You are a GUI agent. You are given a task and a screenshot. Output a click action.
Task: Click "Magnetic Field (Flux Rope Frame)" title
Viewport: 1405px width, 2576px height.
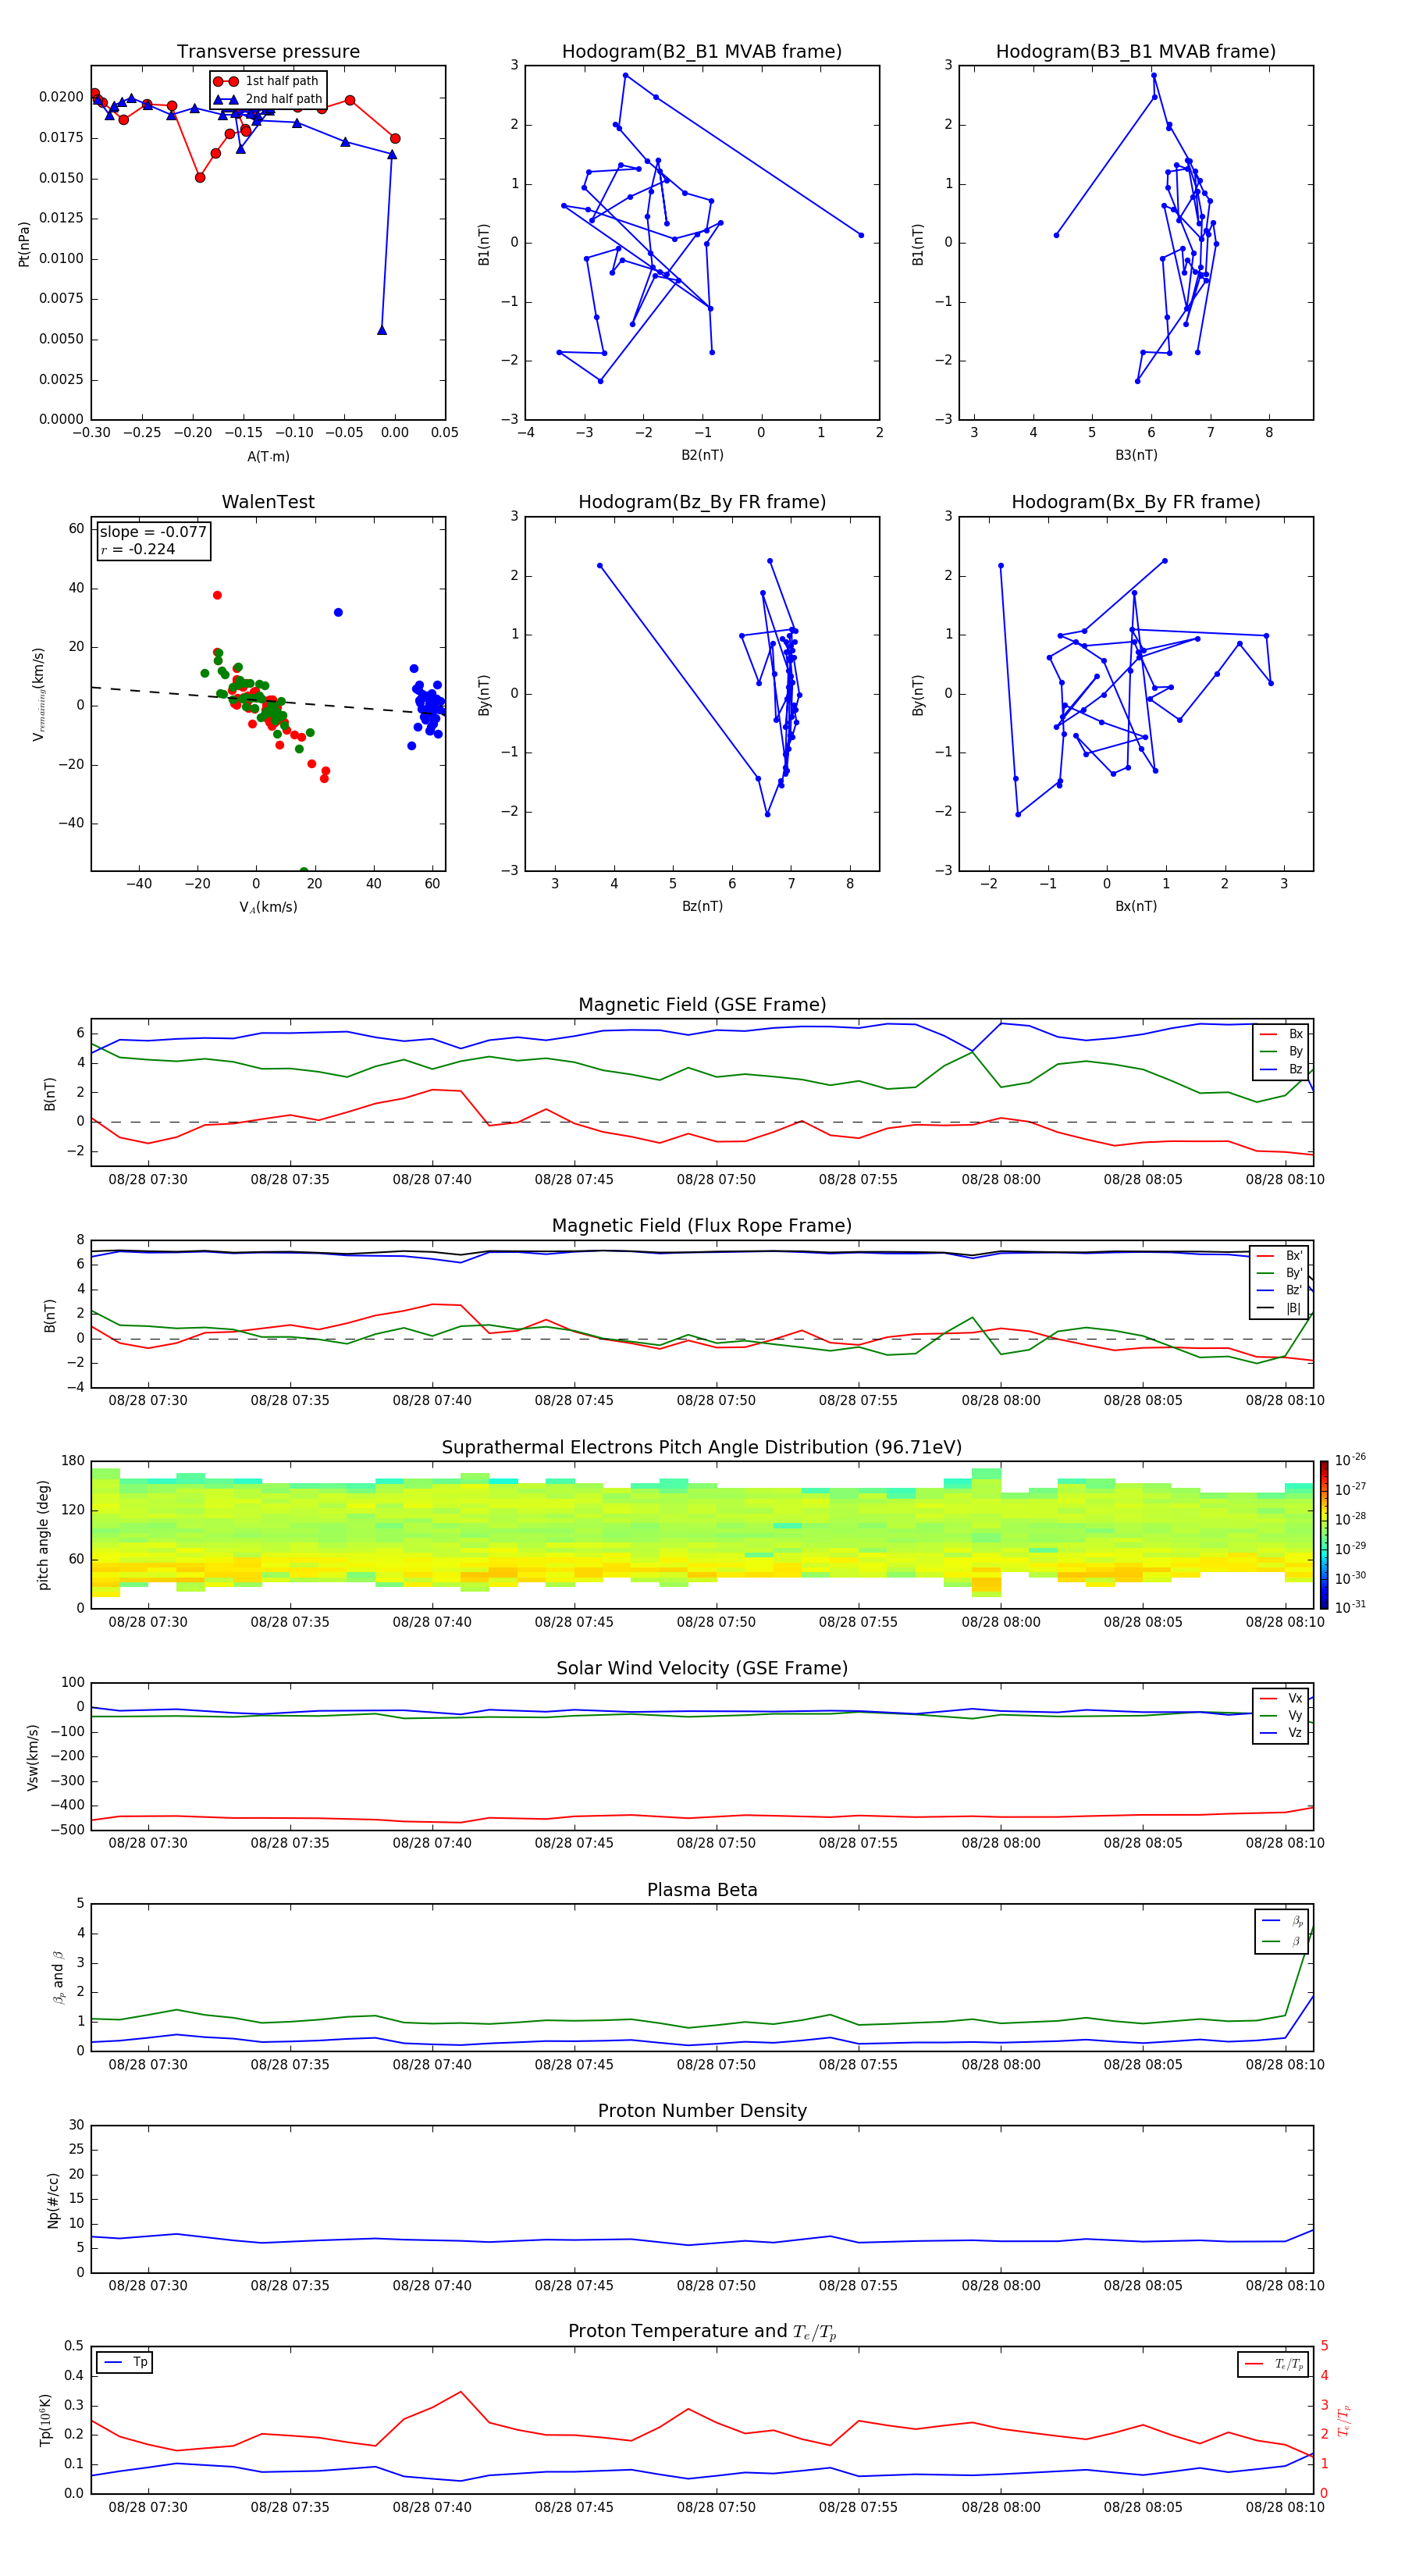(702, 1226)
